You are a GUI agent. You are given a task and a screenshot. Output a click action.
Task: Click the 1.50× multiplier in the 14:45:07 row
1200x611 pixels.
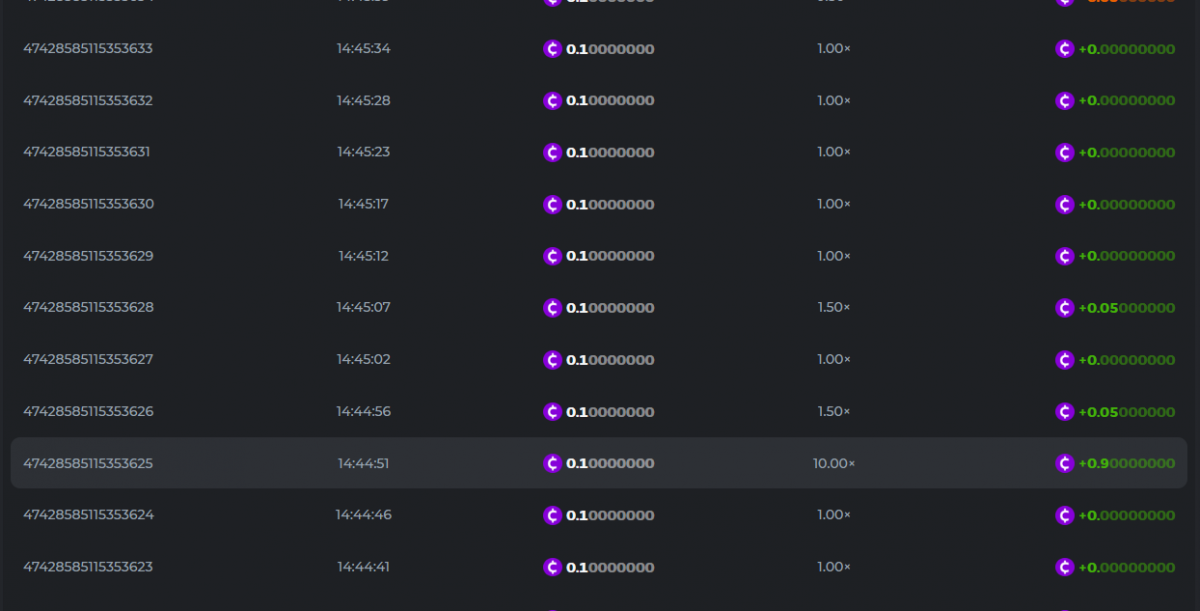(833, 307)
